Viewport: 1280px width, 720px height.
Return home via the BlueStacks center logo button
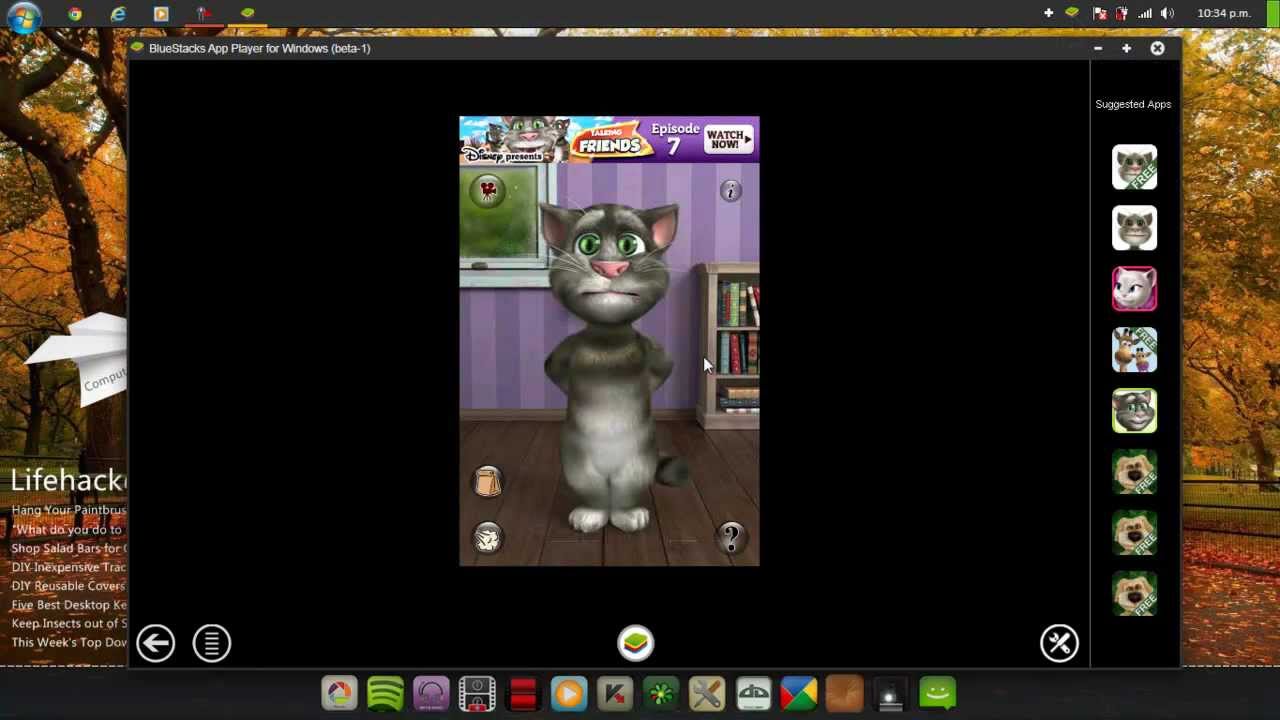[x=635, y=643]
